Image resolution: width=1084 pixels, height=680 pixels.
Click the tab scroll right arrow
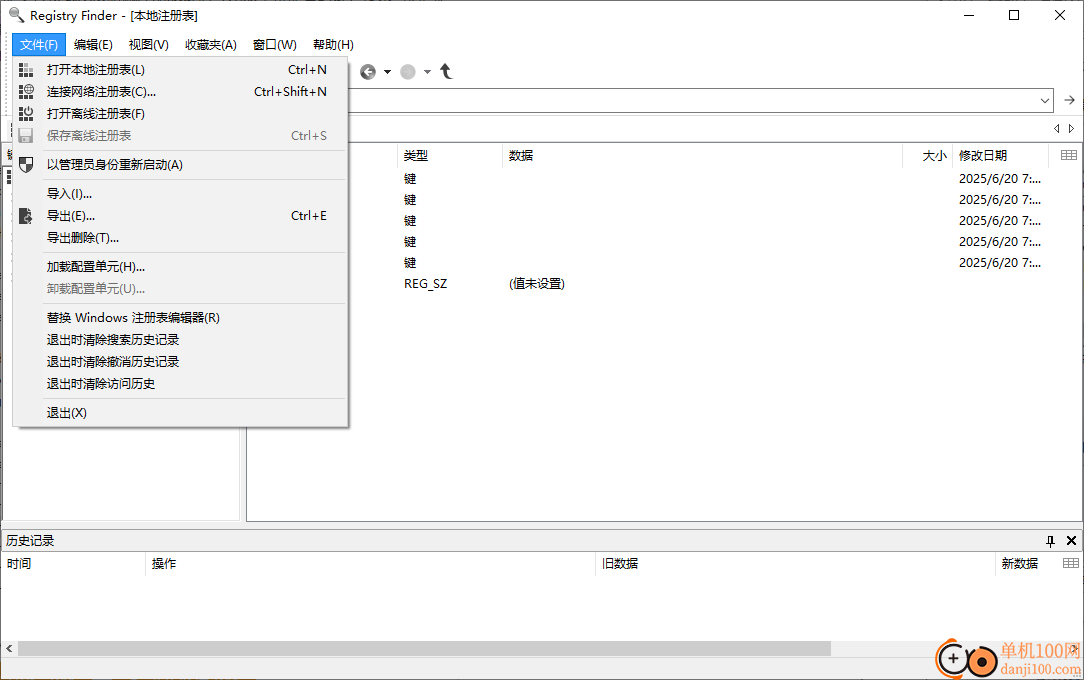[1072, 129]
